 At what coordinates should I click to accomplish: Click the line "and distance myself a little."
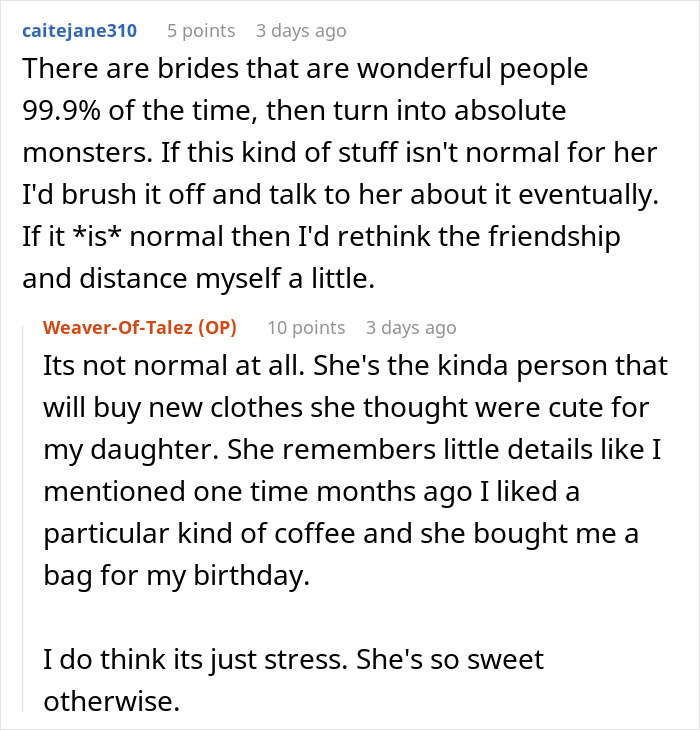tap(197, 279)
